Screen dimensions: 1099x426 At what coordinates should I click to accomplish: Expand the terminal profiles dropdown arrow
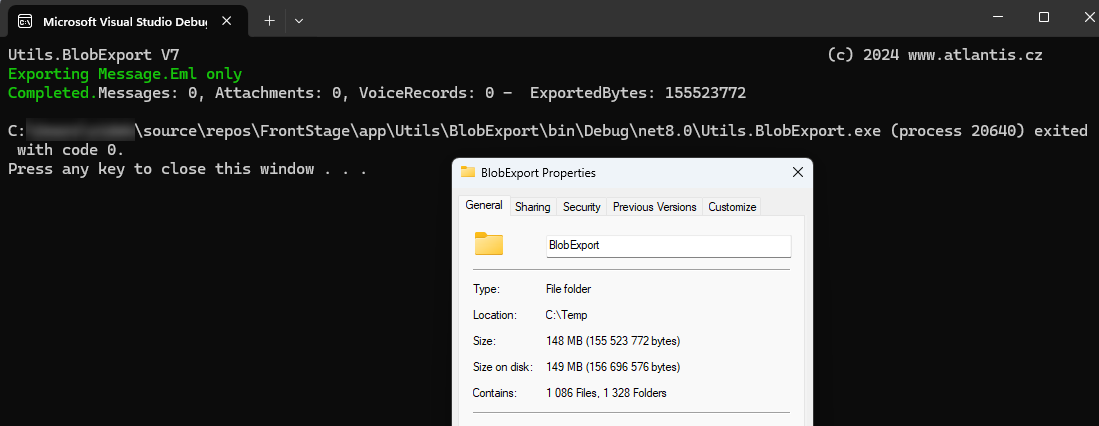pos(299,21)
